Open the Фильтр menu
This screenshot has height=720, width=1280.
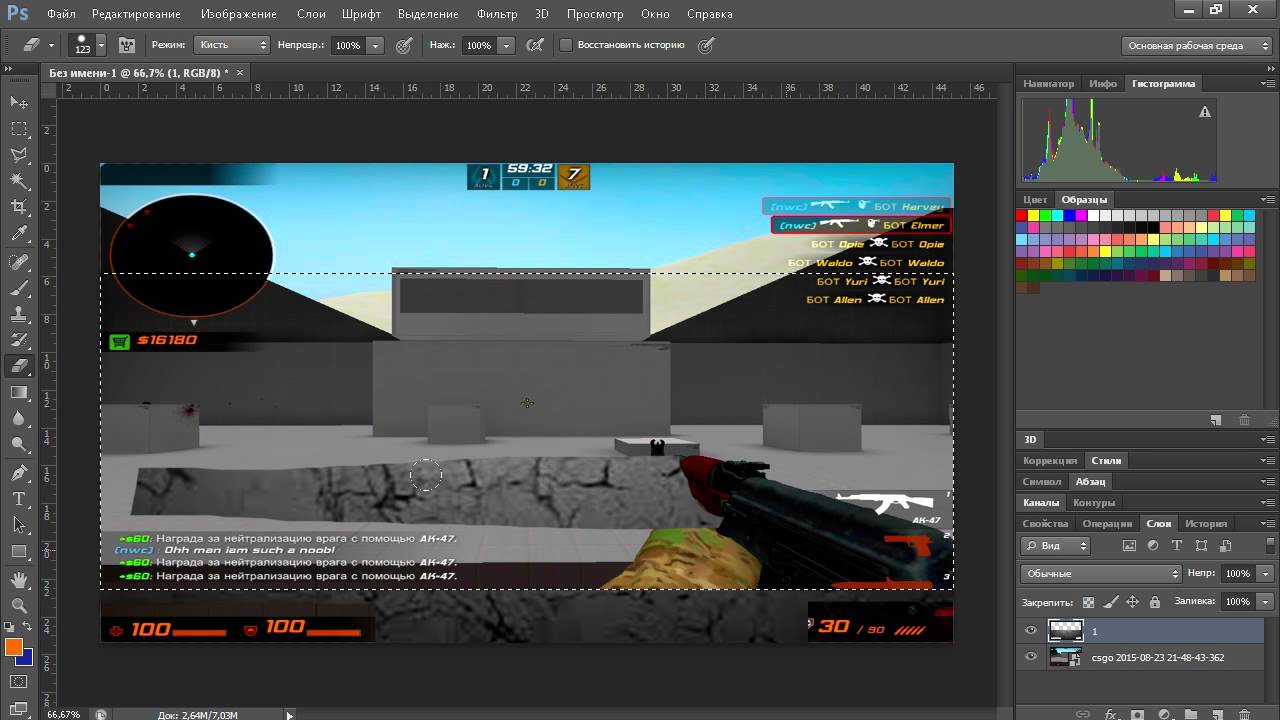[497, 14]
